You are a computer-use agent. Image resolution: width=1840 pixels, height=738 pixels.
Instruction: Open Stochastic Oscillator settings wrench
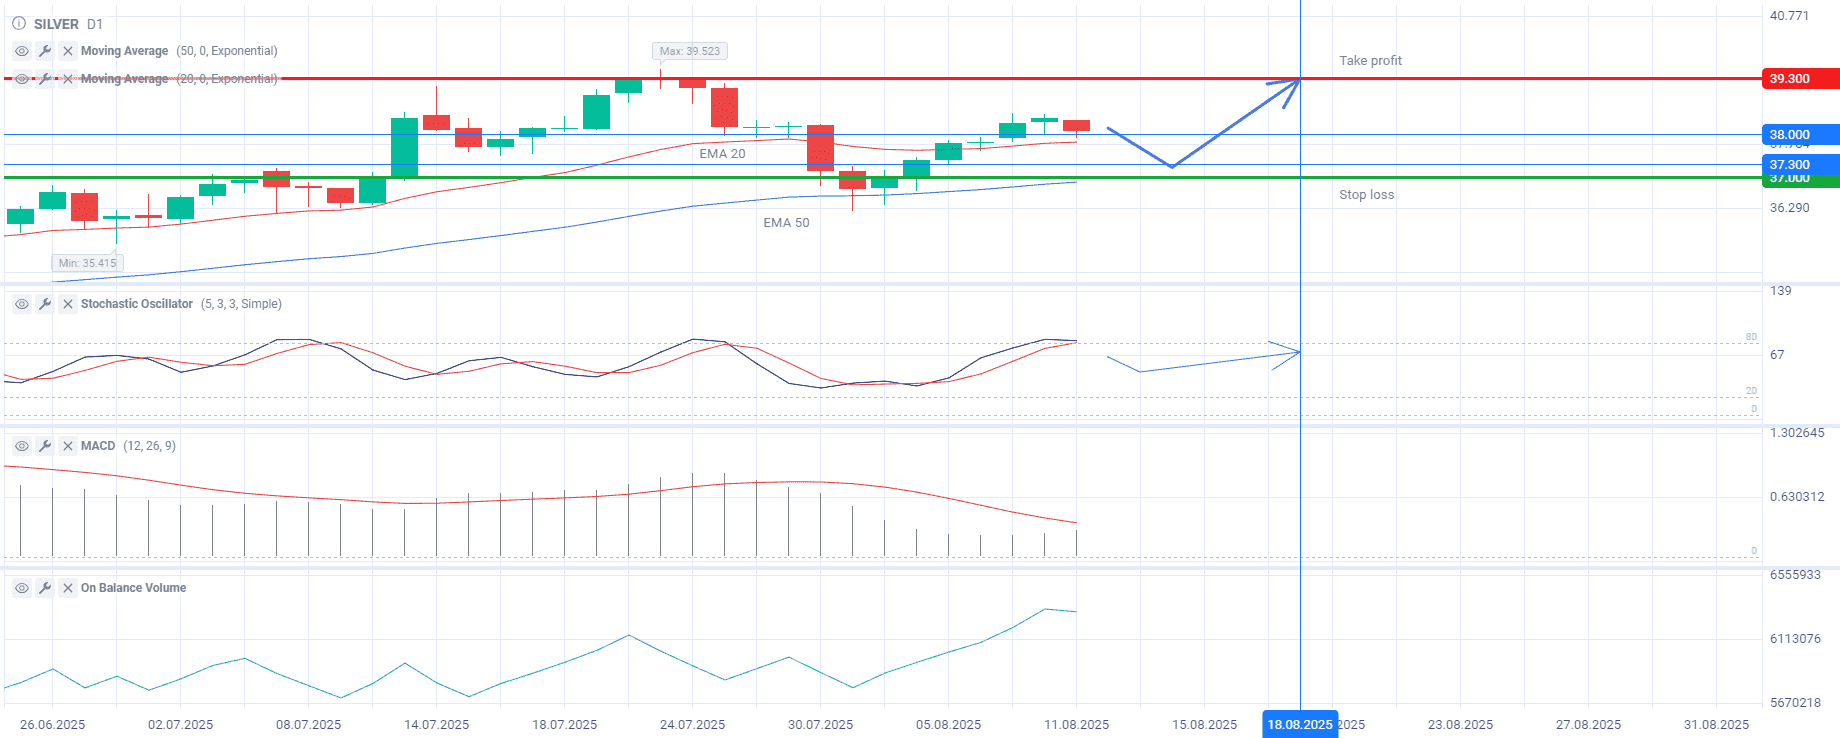coord(45,304)
